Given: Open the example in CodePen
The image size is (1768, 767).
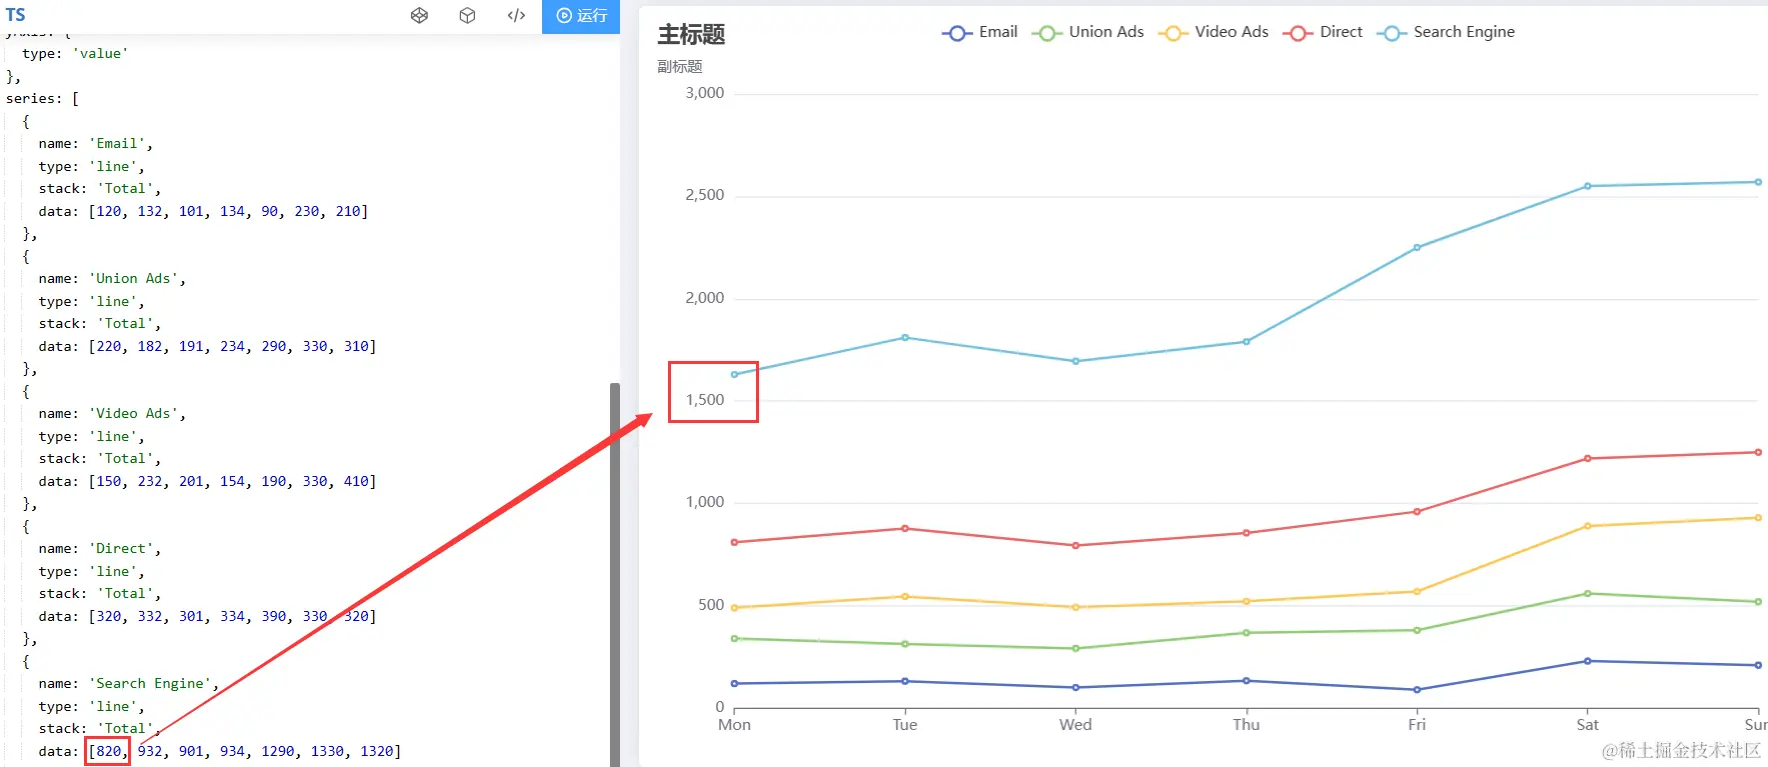Looking at the screenshot, I should coord(419,15).
